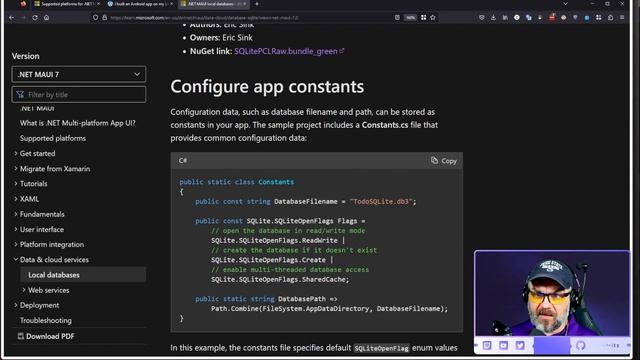640x360 pixels.
Task: Open SQLitePCLRaw.bundle_green NuGet link
Action: point(289,51)
